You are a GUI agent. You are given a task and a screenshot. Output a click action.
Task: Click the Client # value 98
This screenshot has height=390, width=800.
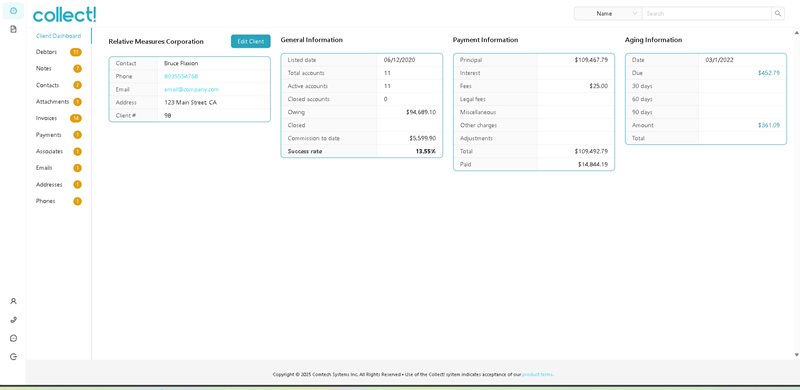click(167, 116)
